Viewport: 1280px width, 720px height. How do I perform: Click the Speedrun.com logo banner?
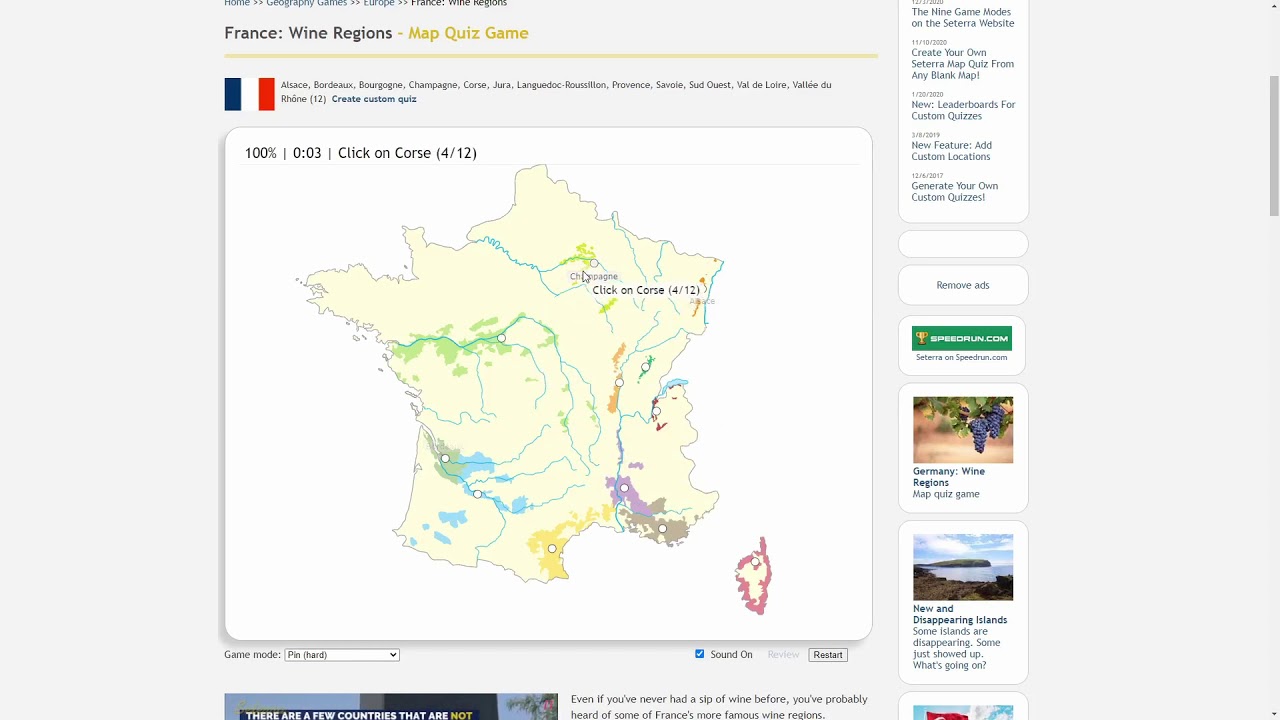pos(961,338)
